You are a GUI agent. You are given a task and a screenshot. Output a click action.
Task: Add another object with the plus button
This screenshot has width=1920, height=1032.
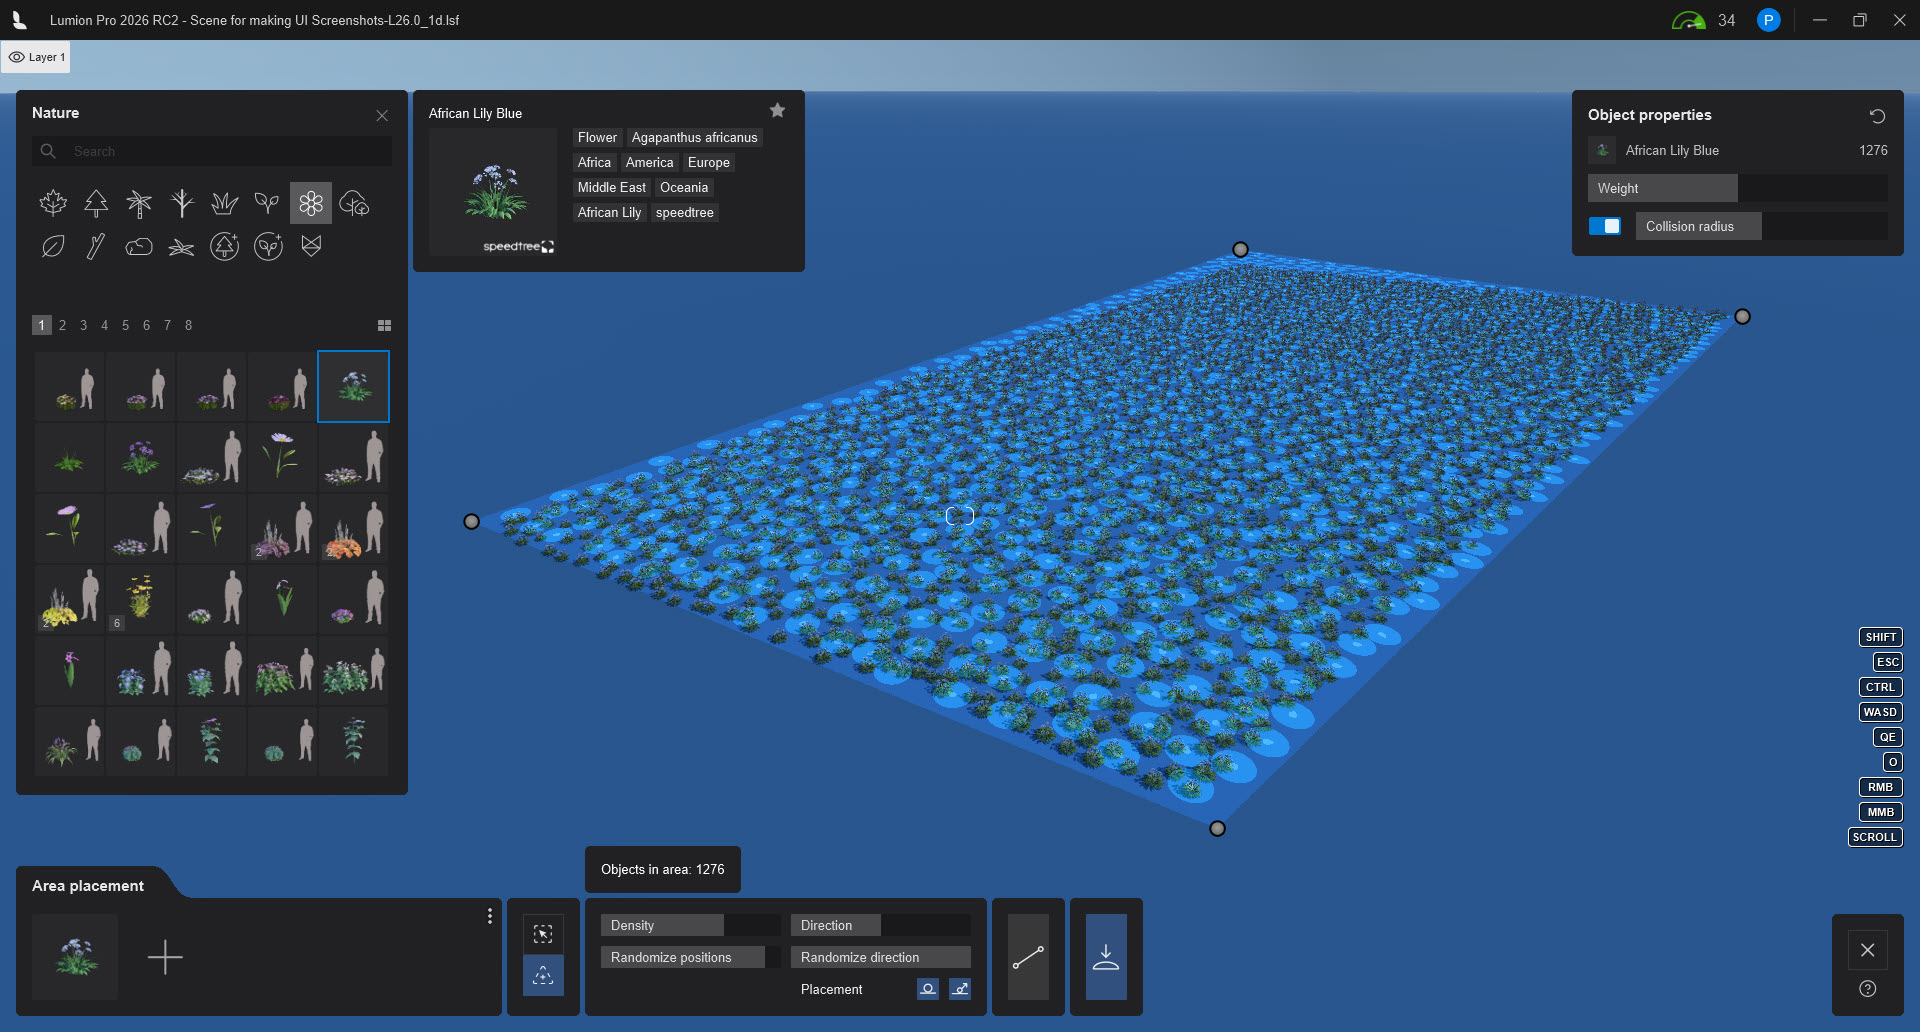point(165,957)
